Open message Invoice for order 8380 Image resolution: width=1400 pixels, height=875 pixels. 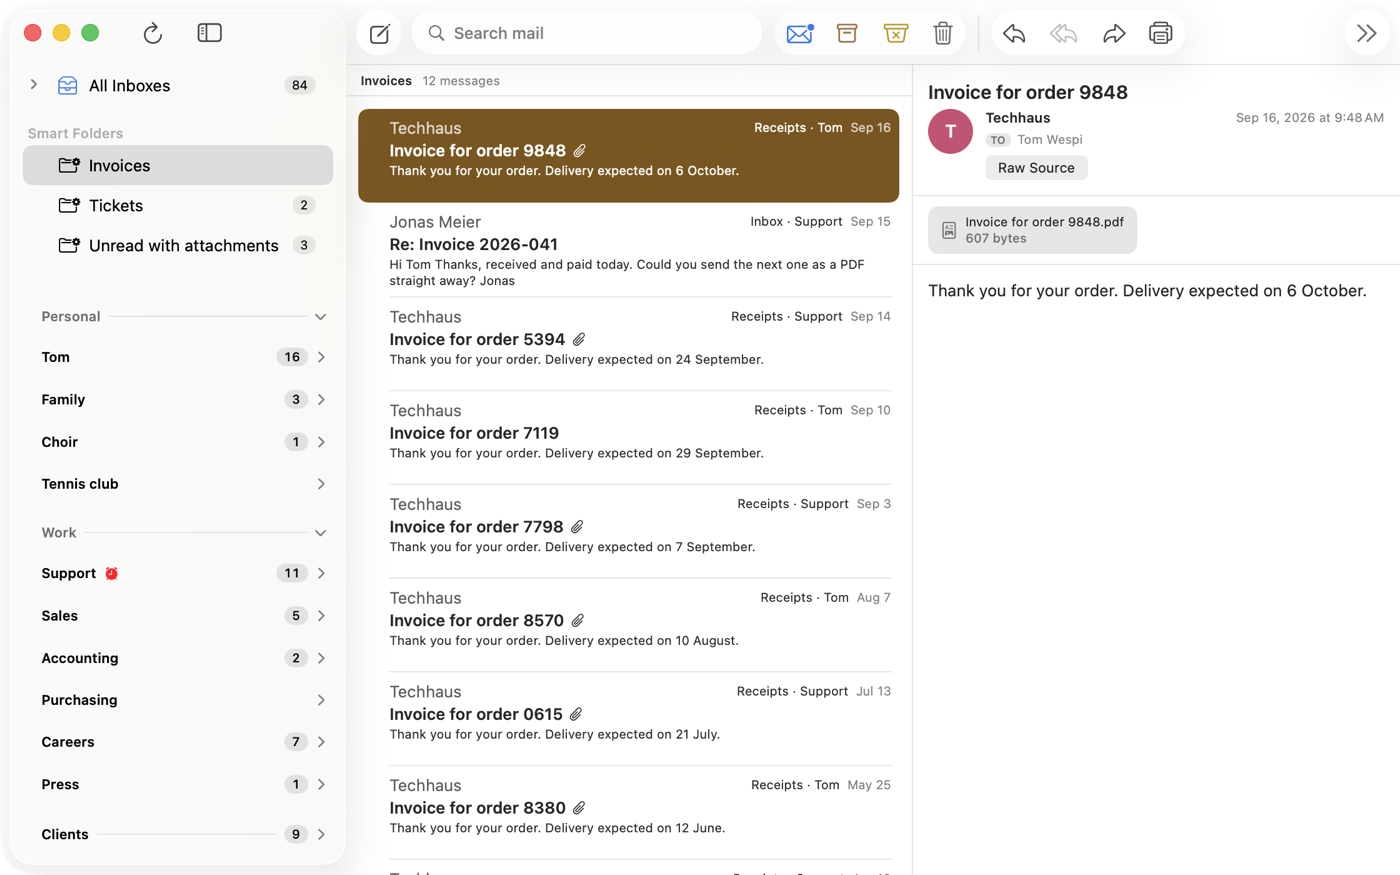629,813
